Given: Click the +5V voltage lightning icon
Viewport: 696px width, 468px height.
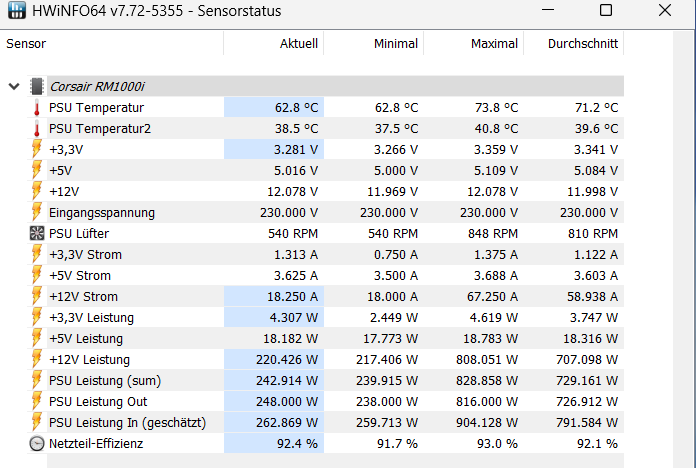Looking at the screenshot, I should click(37, 170).
